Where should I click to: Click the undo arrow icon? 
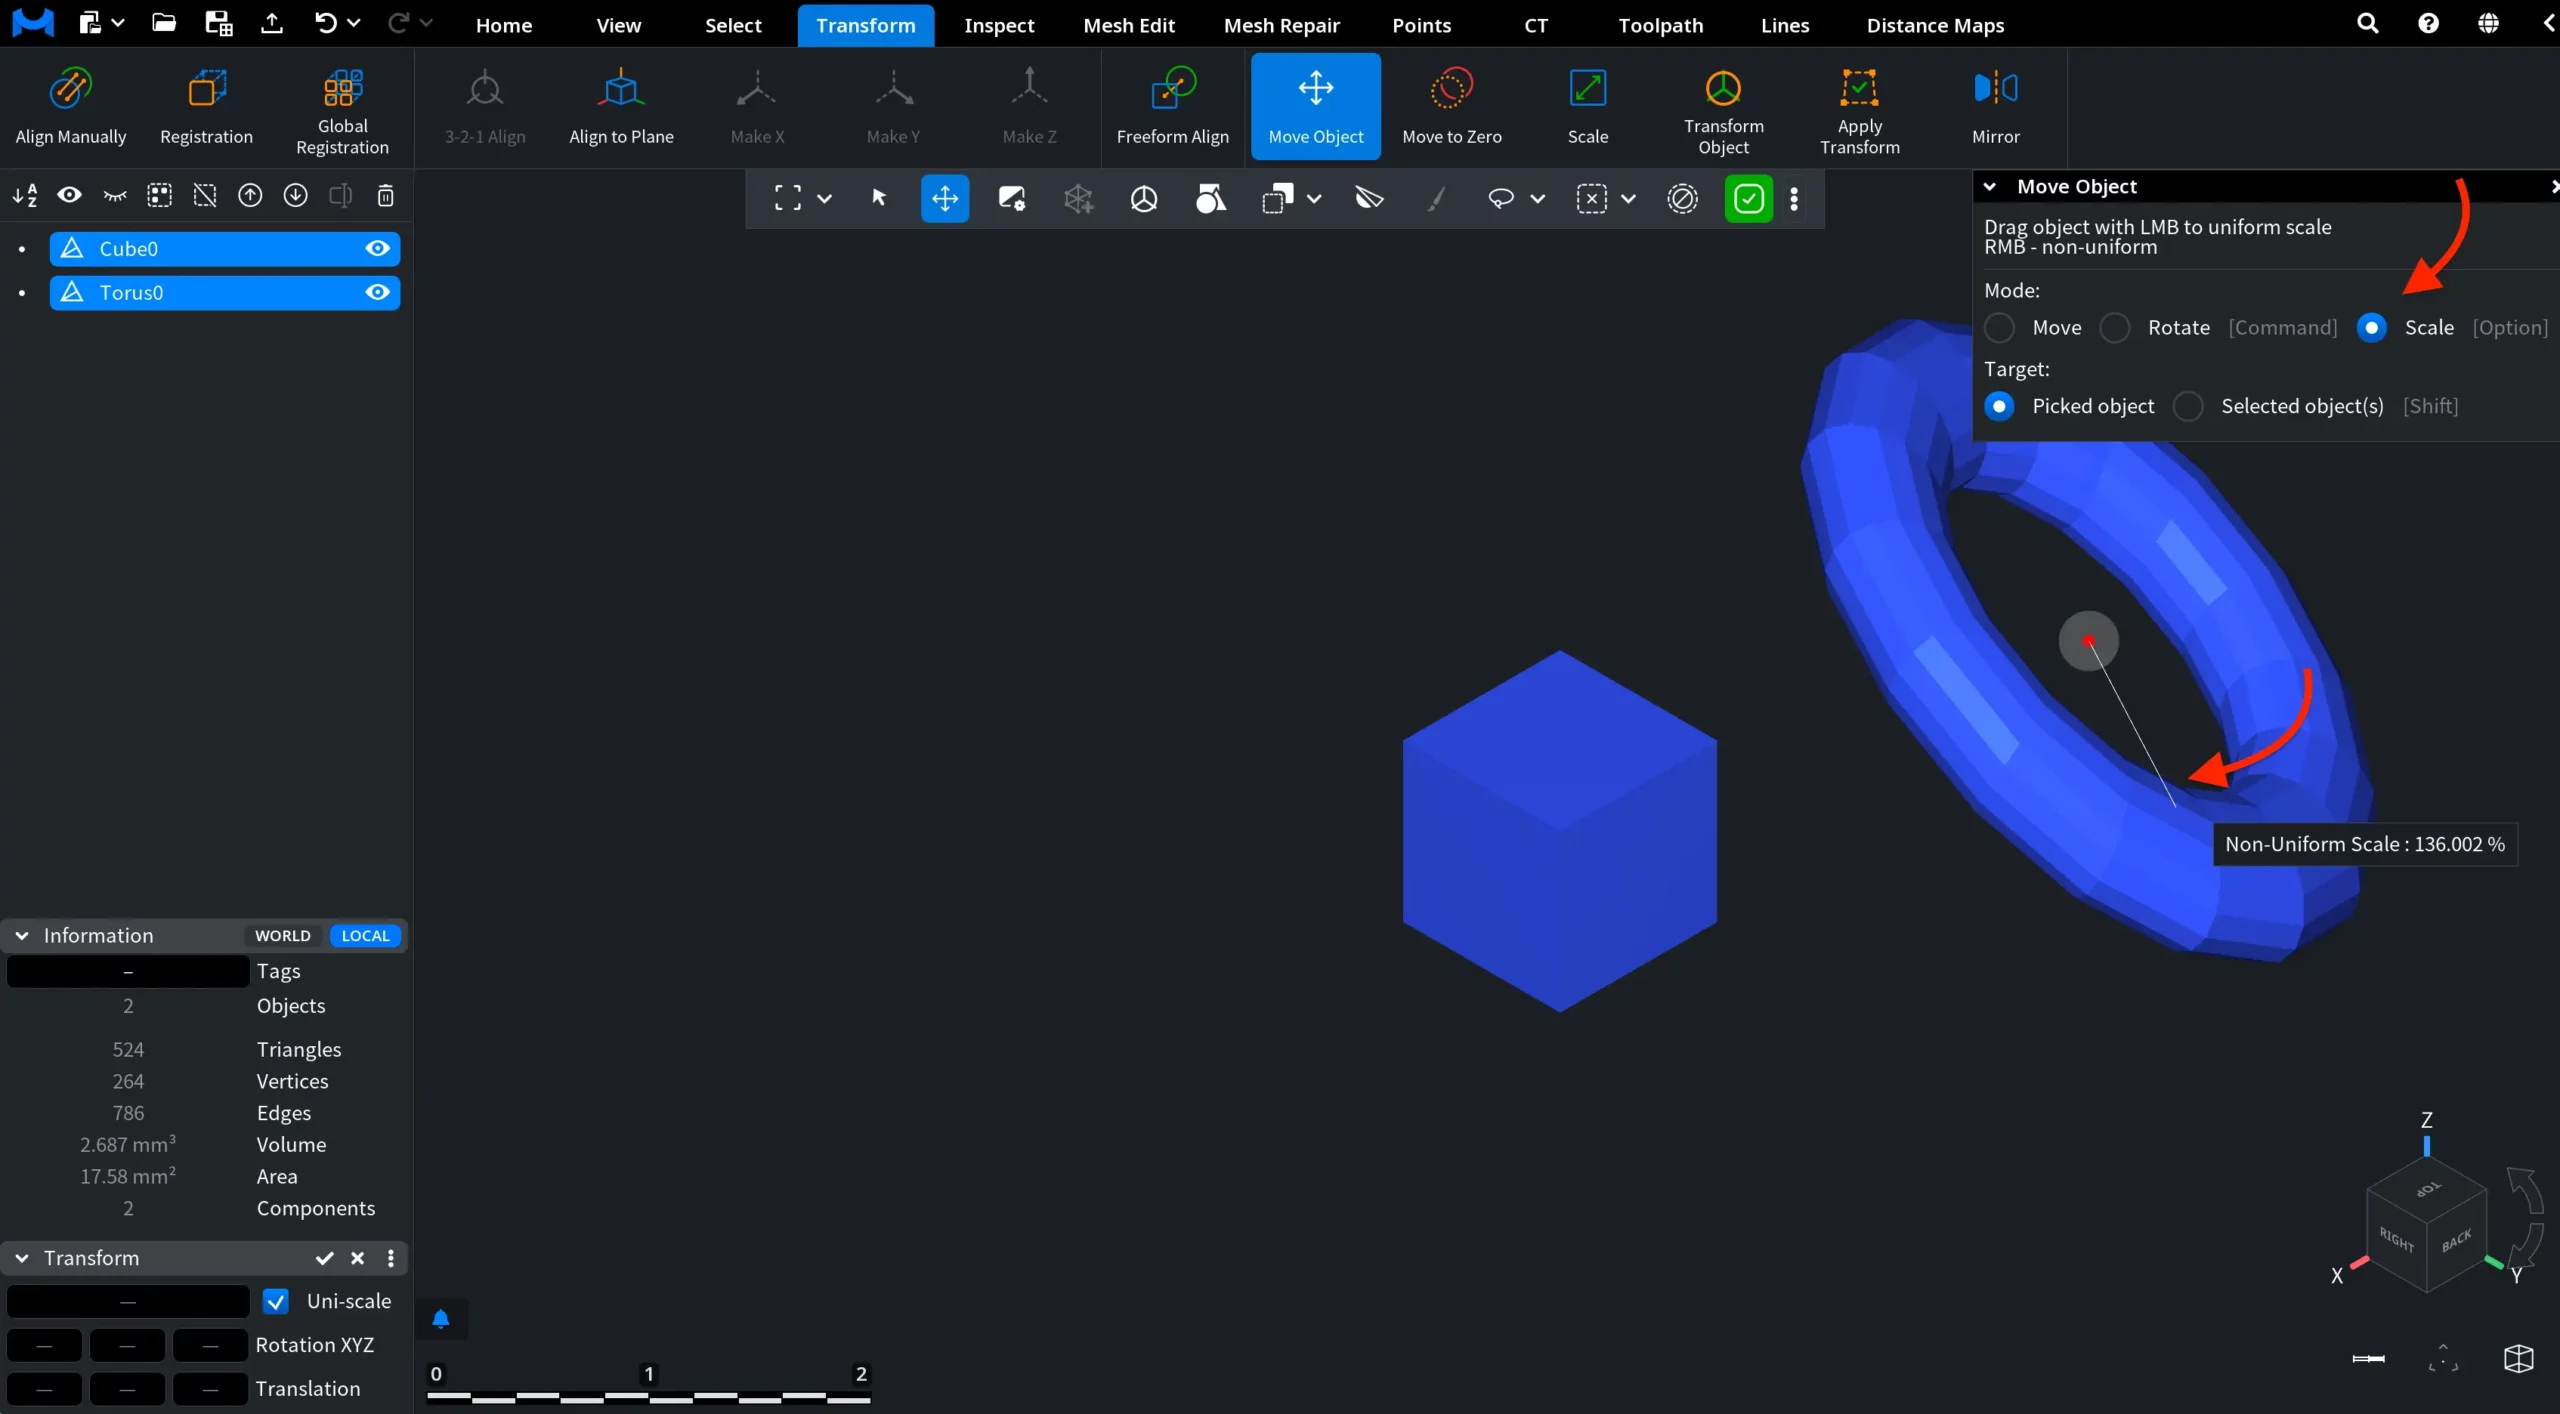click(325, 23)
